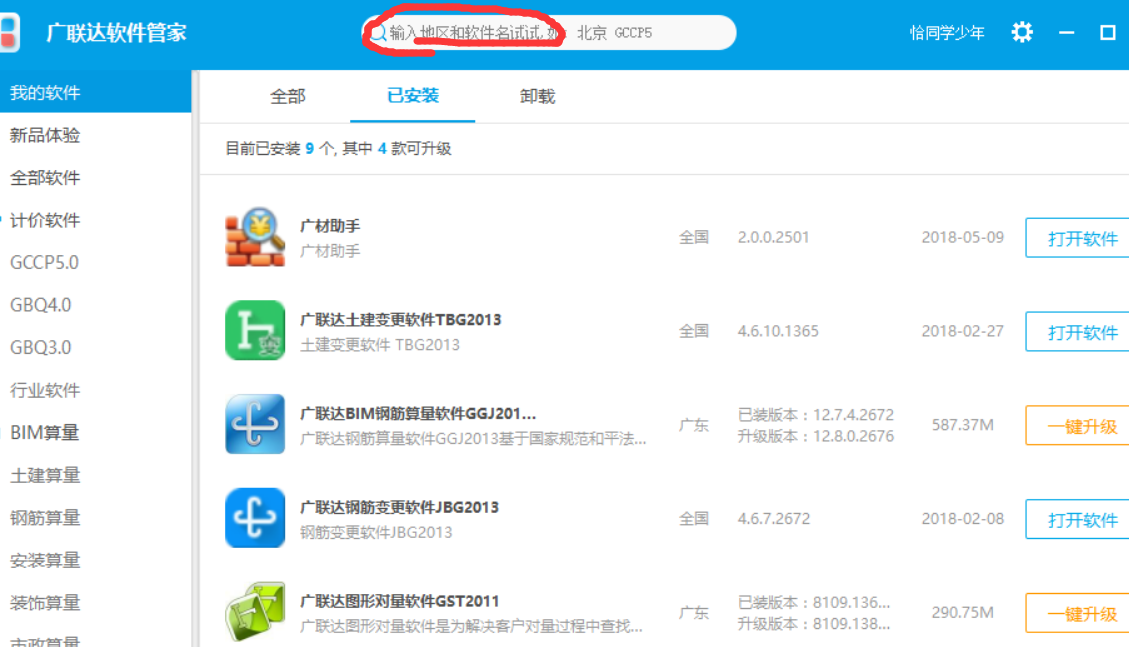
Task: Click the date 2018-05-09
Action: 962,237
